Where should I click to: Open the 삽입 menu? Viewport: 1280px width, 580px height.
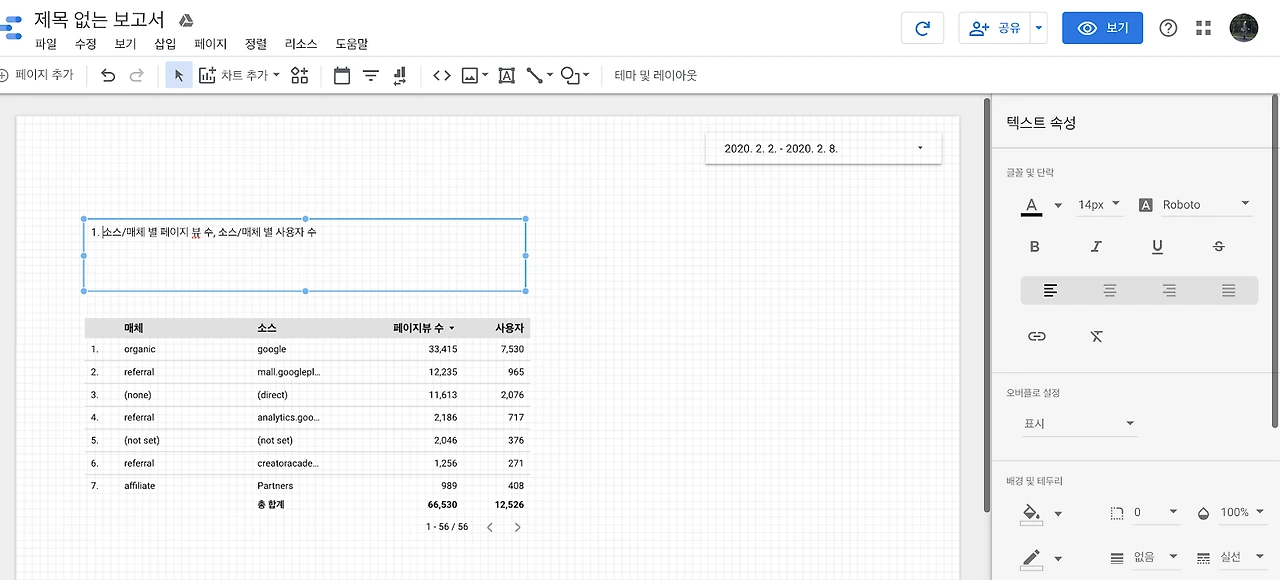(x=165, y=44)
